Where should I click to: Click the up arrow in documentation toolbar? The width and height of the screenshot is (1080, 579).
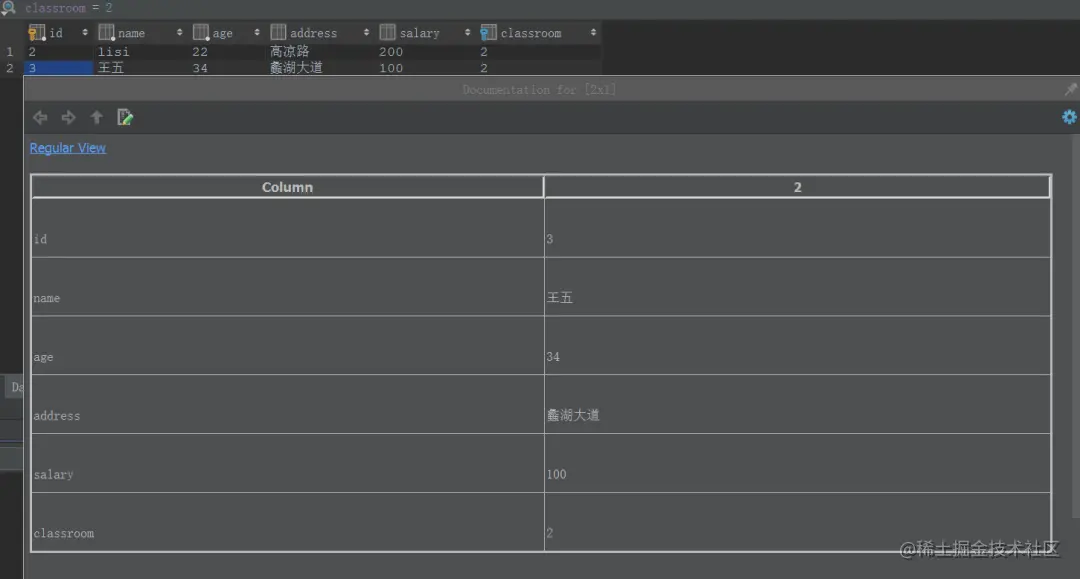[x=96, y=117]
